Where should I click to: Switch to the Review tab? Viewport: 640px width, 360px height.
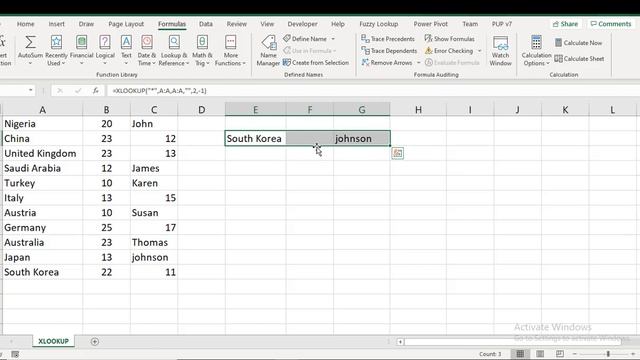237,24
